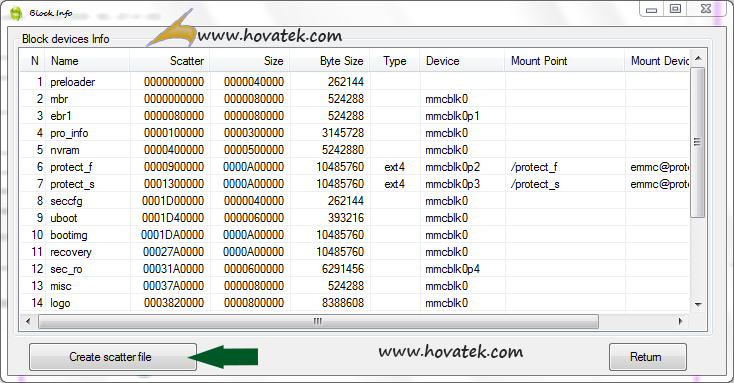Minimize the Block Info window
734x383 pixels.
point(651,9)
